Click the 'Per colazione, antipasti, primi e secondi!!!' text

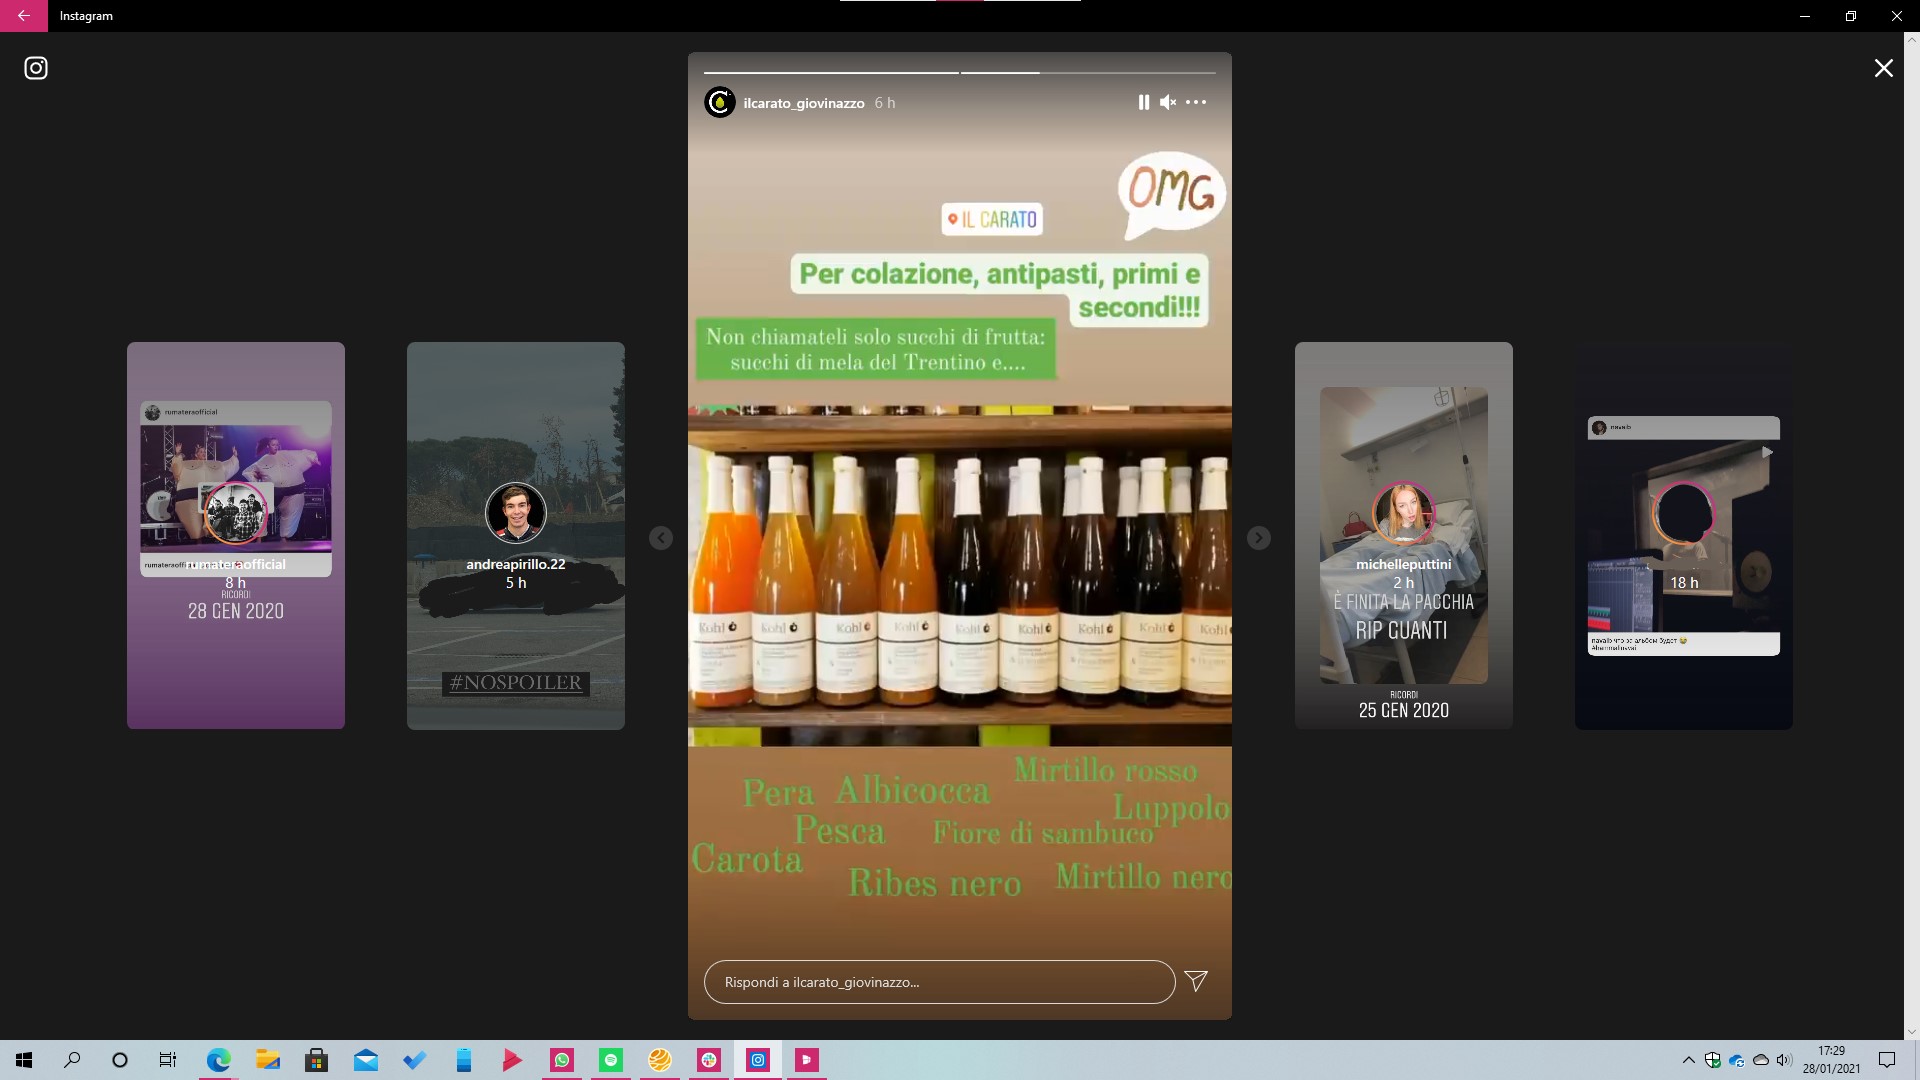[x=999, y=290]
